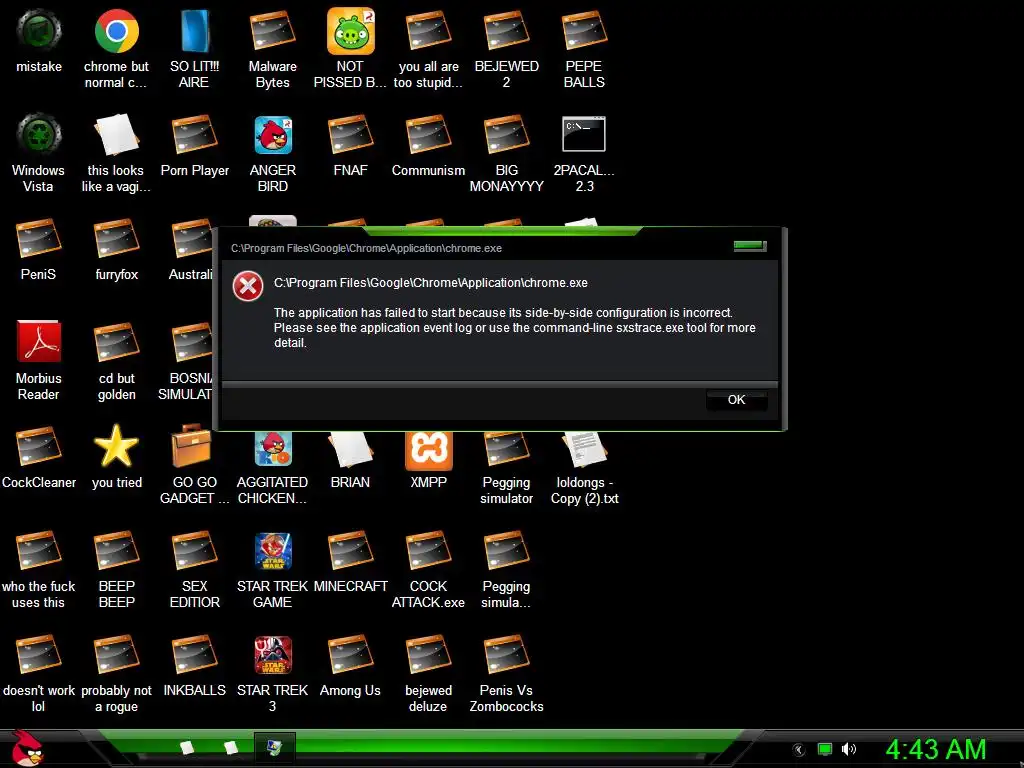Click the 'this looks like a vagi...' paper icon
The image size is (1024, 768).
(x=116, y=153)
